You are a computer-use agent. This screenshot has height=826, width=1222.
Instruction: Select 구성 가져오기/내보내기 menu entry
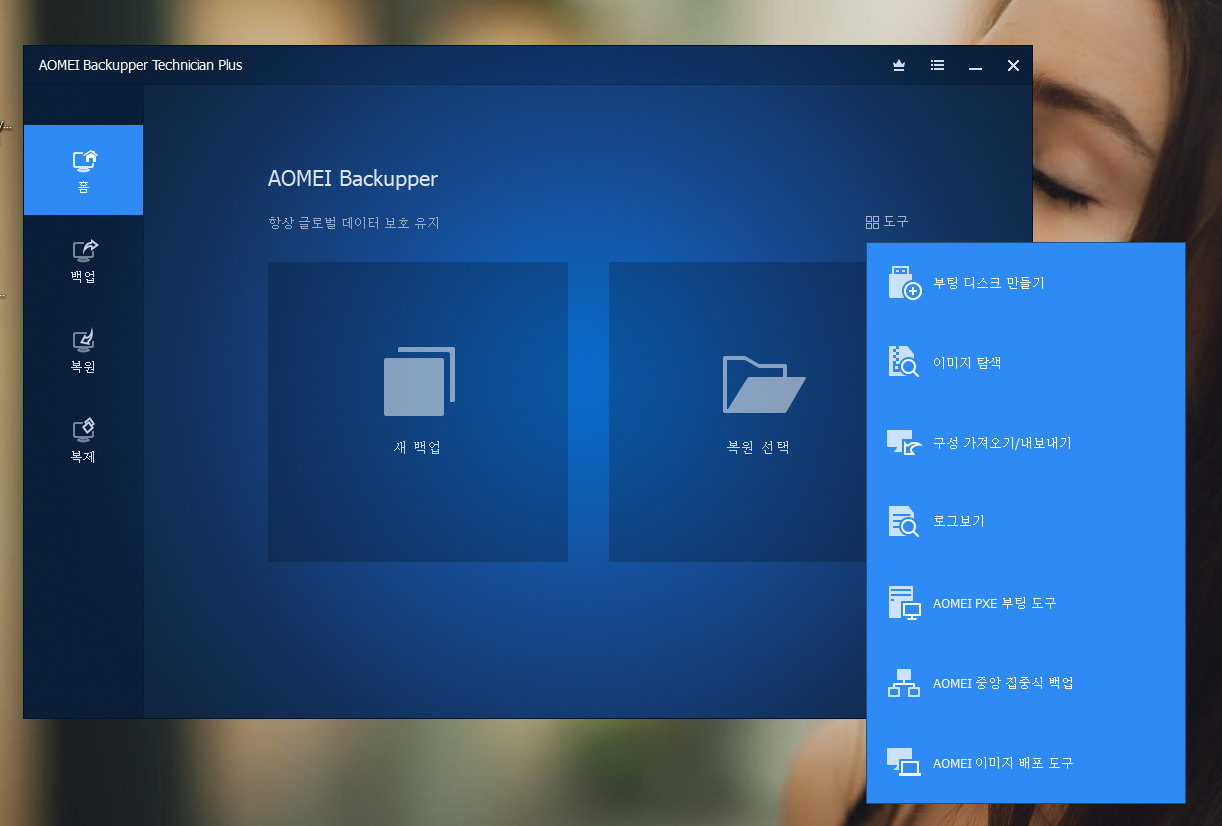[1026, 443]
